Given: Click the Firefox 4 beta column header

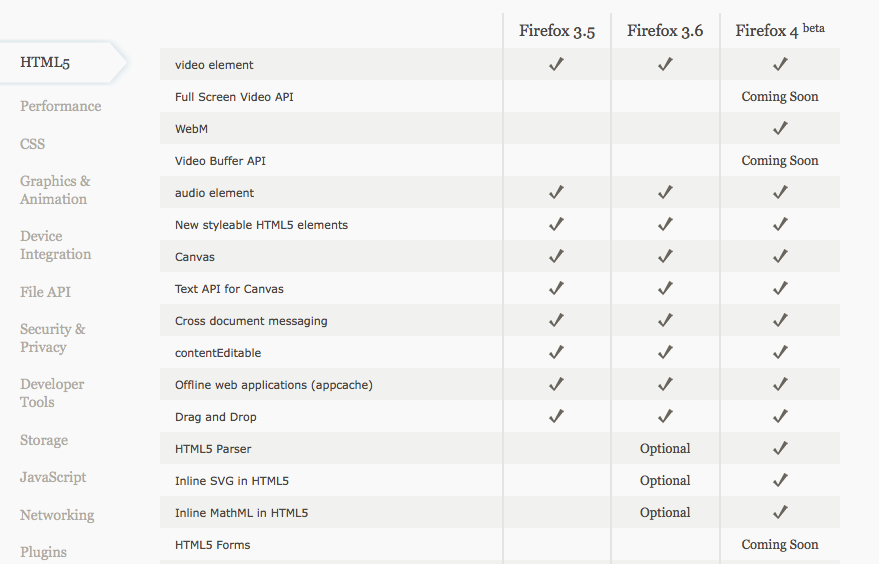Looking at the screenshot, I should point(780,30).
